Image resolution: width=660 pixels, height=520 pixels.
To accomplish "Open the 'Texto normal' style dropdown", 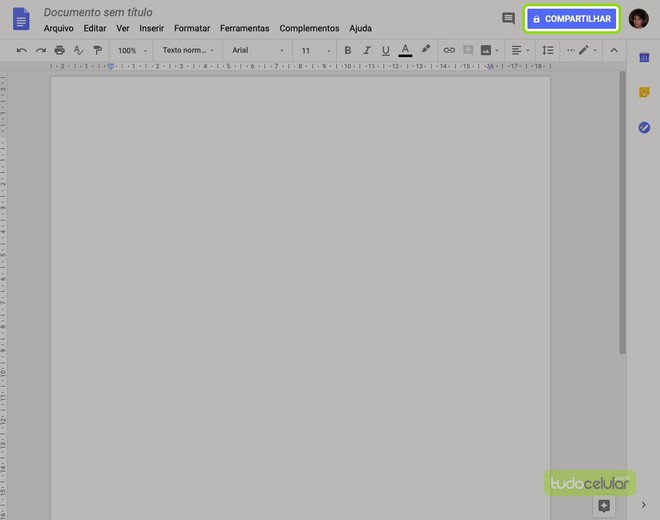I will click(x=188, y=50).
